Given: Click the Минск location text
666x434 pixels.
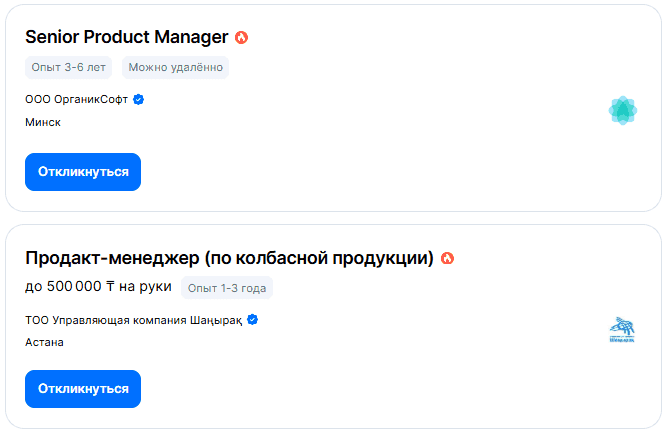Looking at the screenshot, I should tap(43, 122).
